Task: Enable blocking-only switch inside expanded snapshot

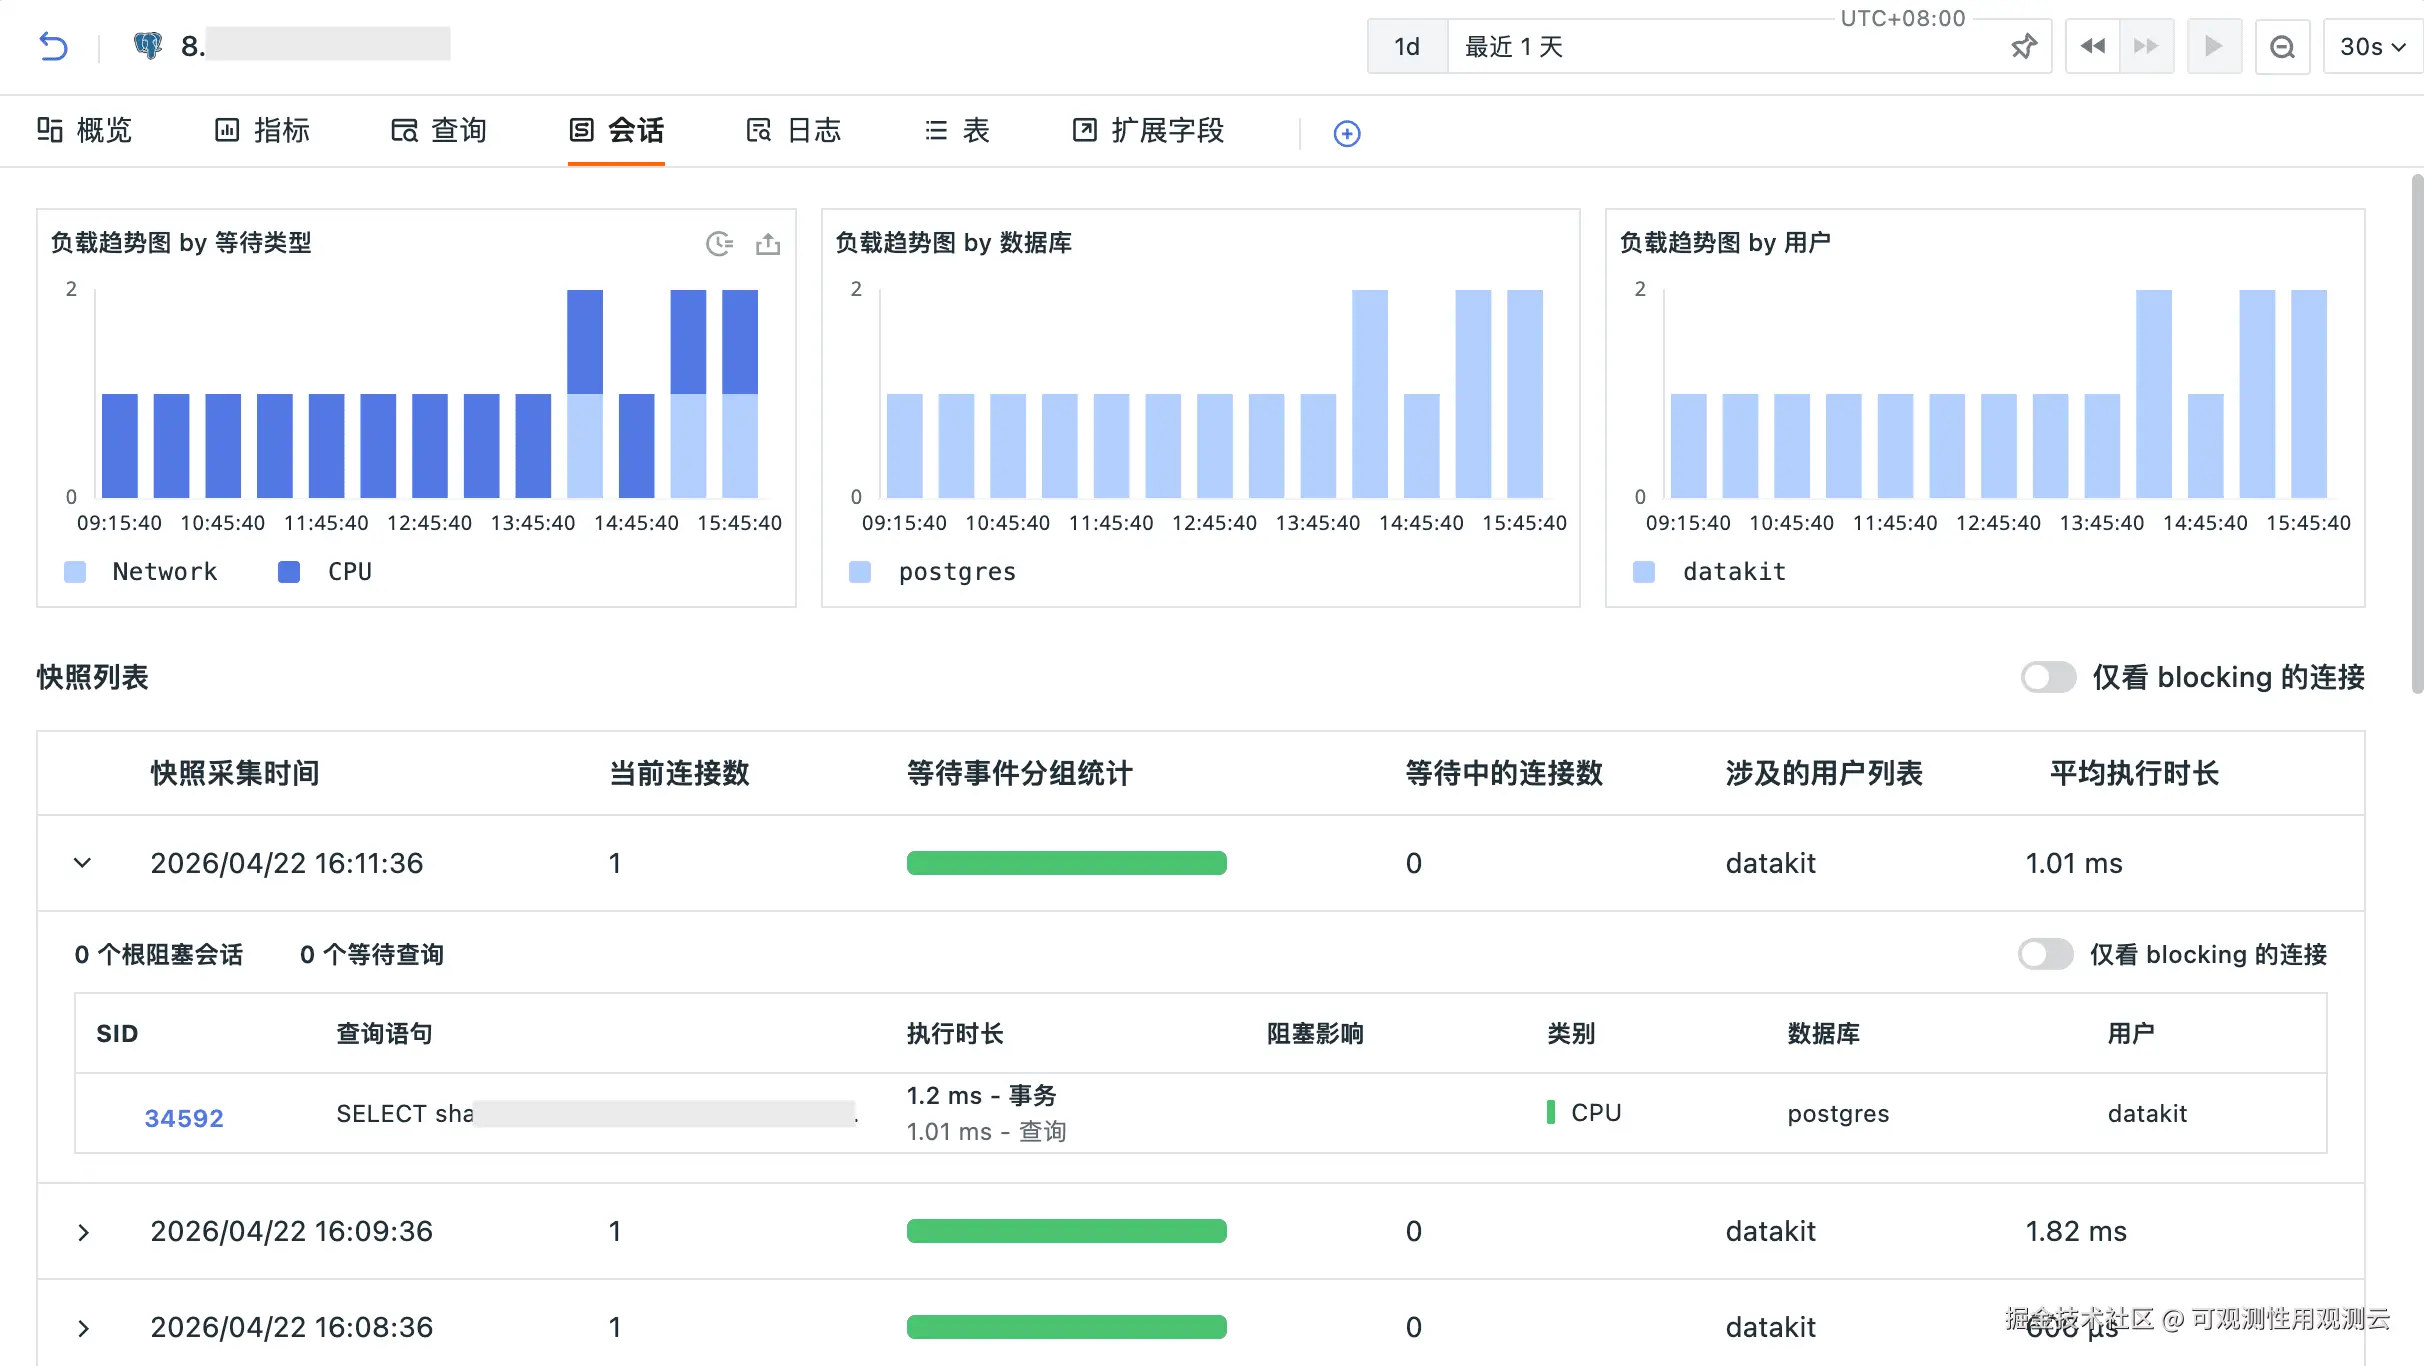Action: tap(2044, 954)
